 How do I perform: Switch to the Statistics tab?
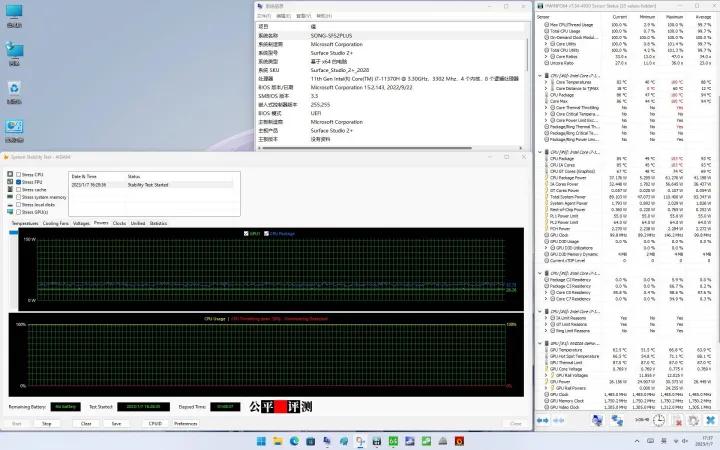158,223
